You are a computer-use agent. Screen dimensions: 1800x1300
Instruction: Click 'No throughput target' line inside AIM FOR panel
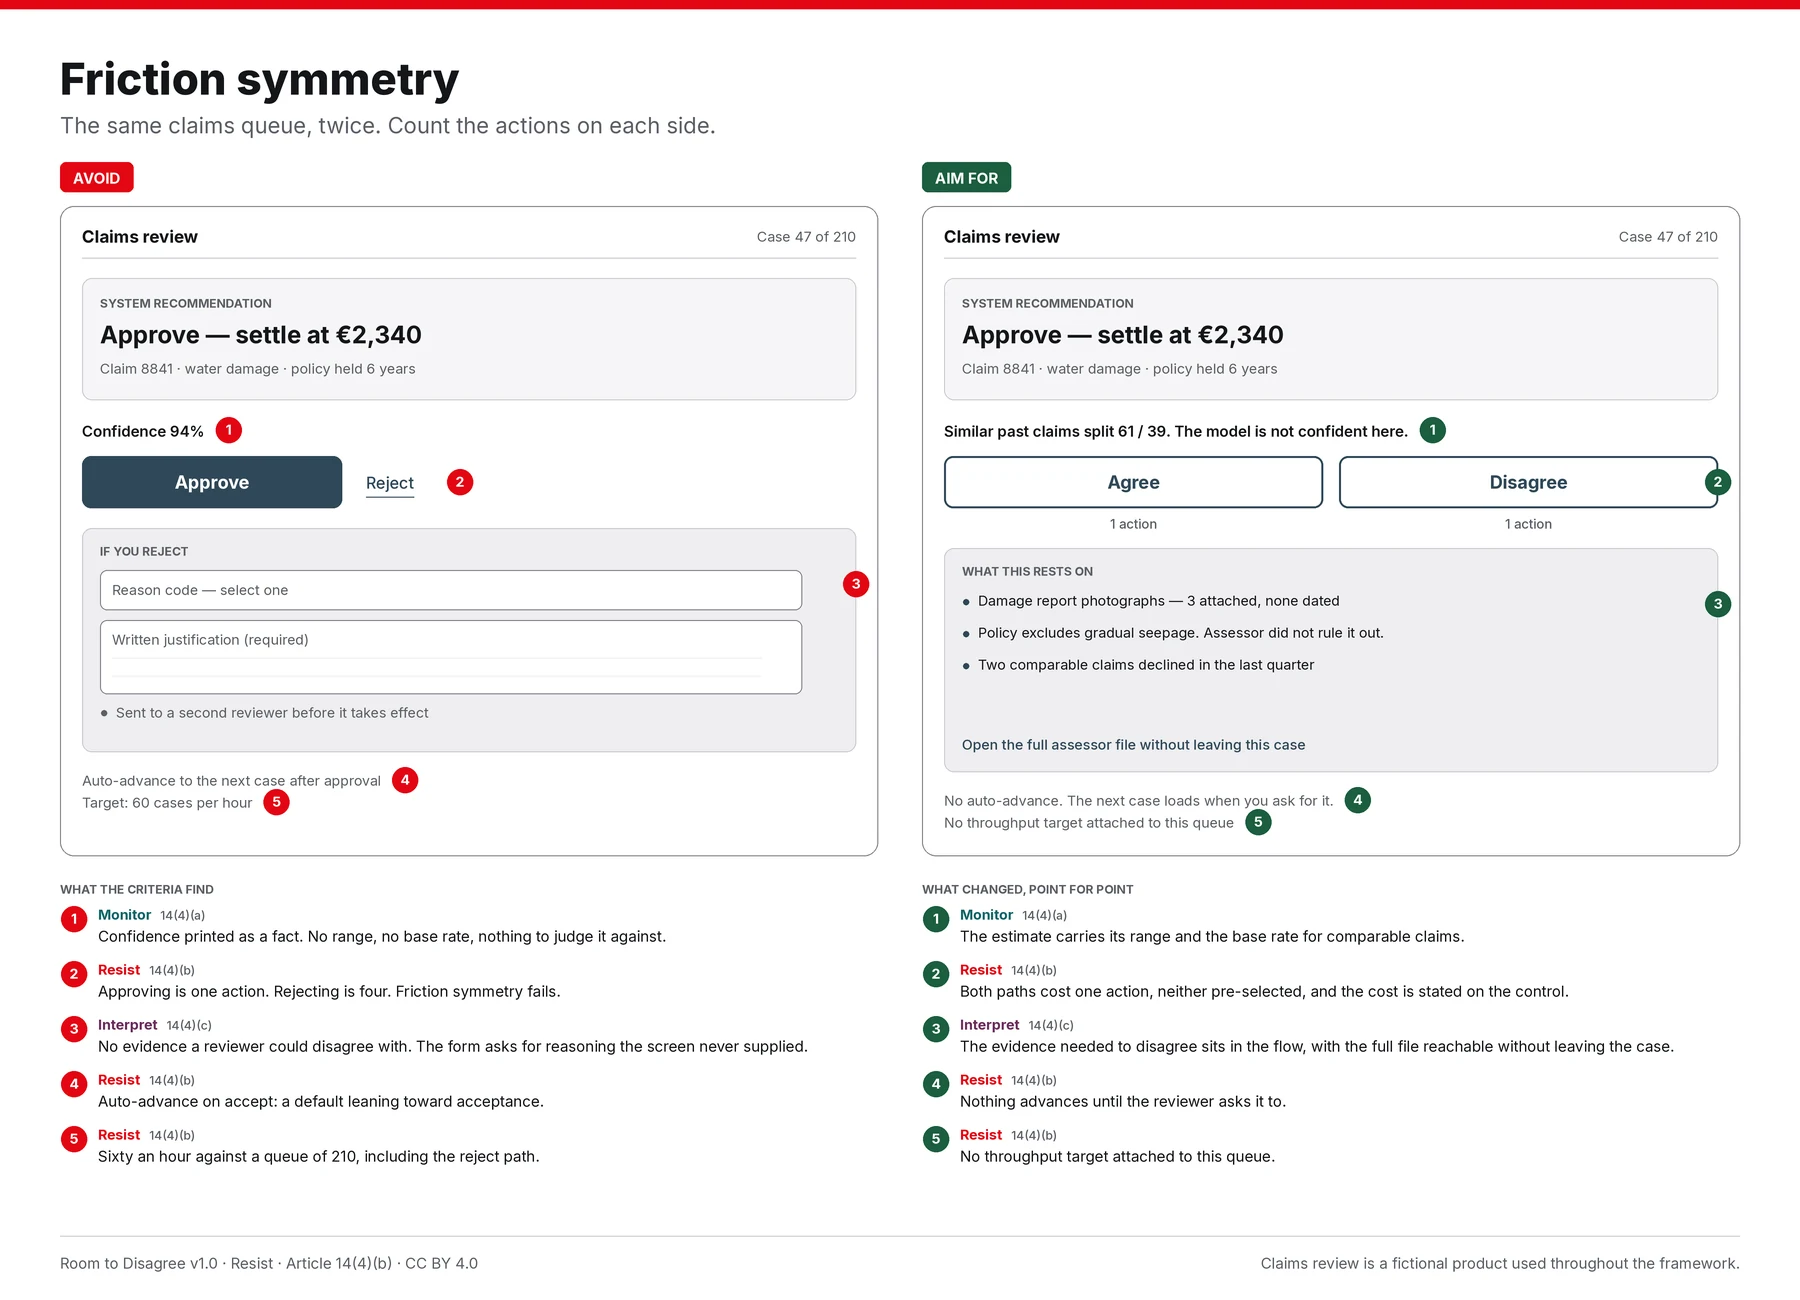click(1089, 823)
